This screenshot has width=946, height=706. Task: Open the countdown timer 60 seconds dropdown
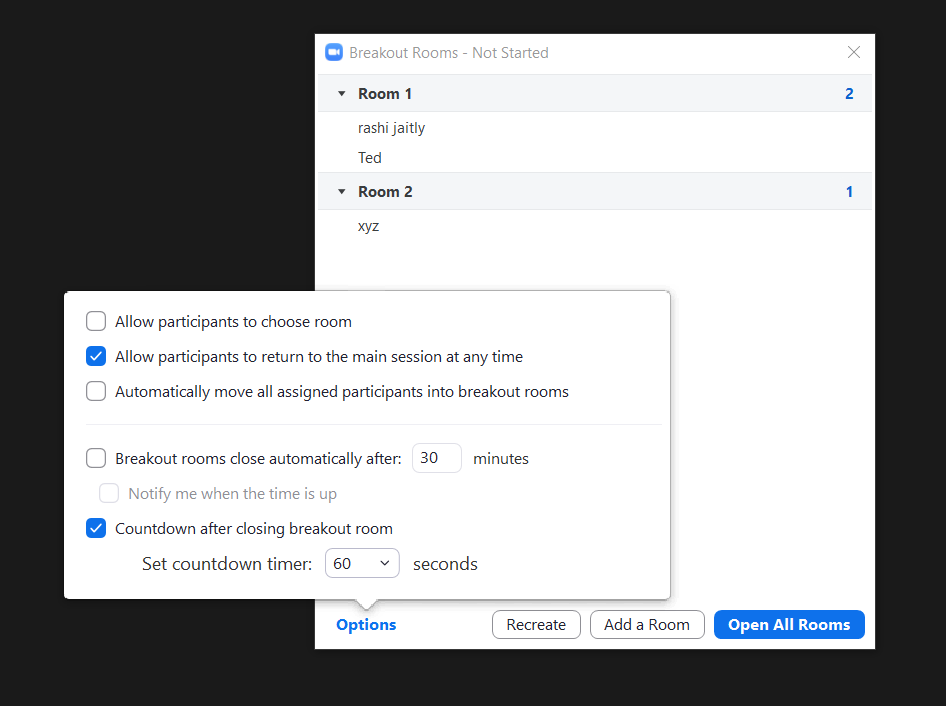362,563
